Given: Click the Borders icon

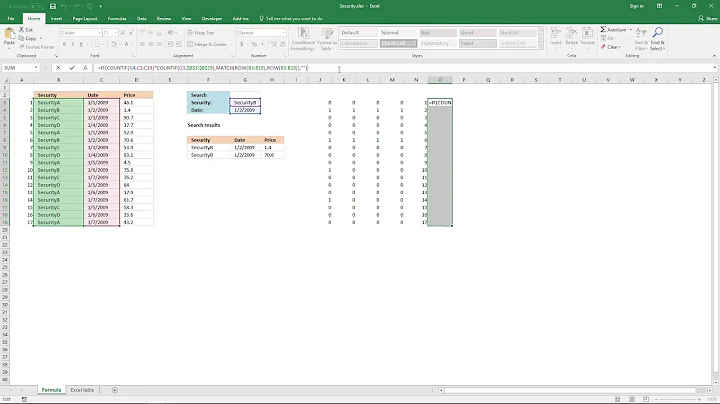Looking at the screenshot, I should tap(97, 44).
